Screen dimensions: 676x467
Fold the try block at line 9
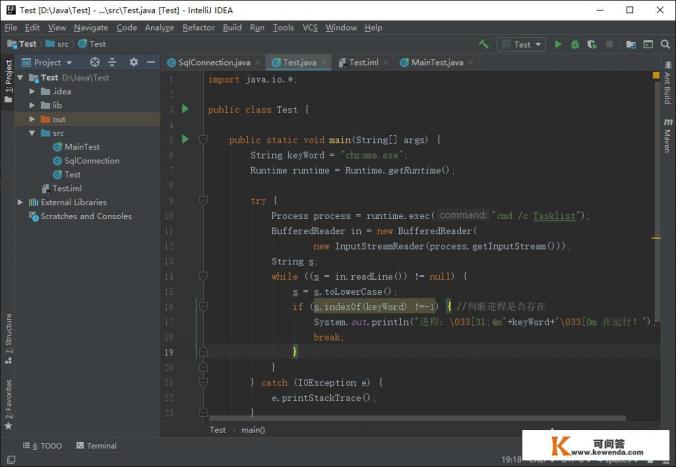coord(203,200)
